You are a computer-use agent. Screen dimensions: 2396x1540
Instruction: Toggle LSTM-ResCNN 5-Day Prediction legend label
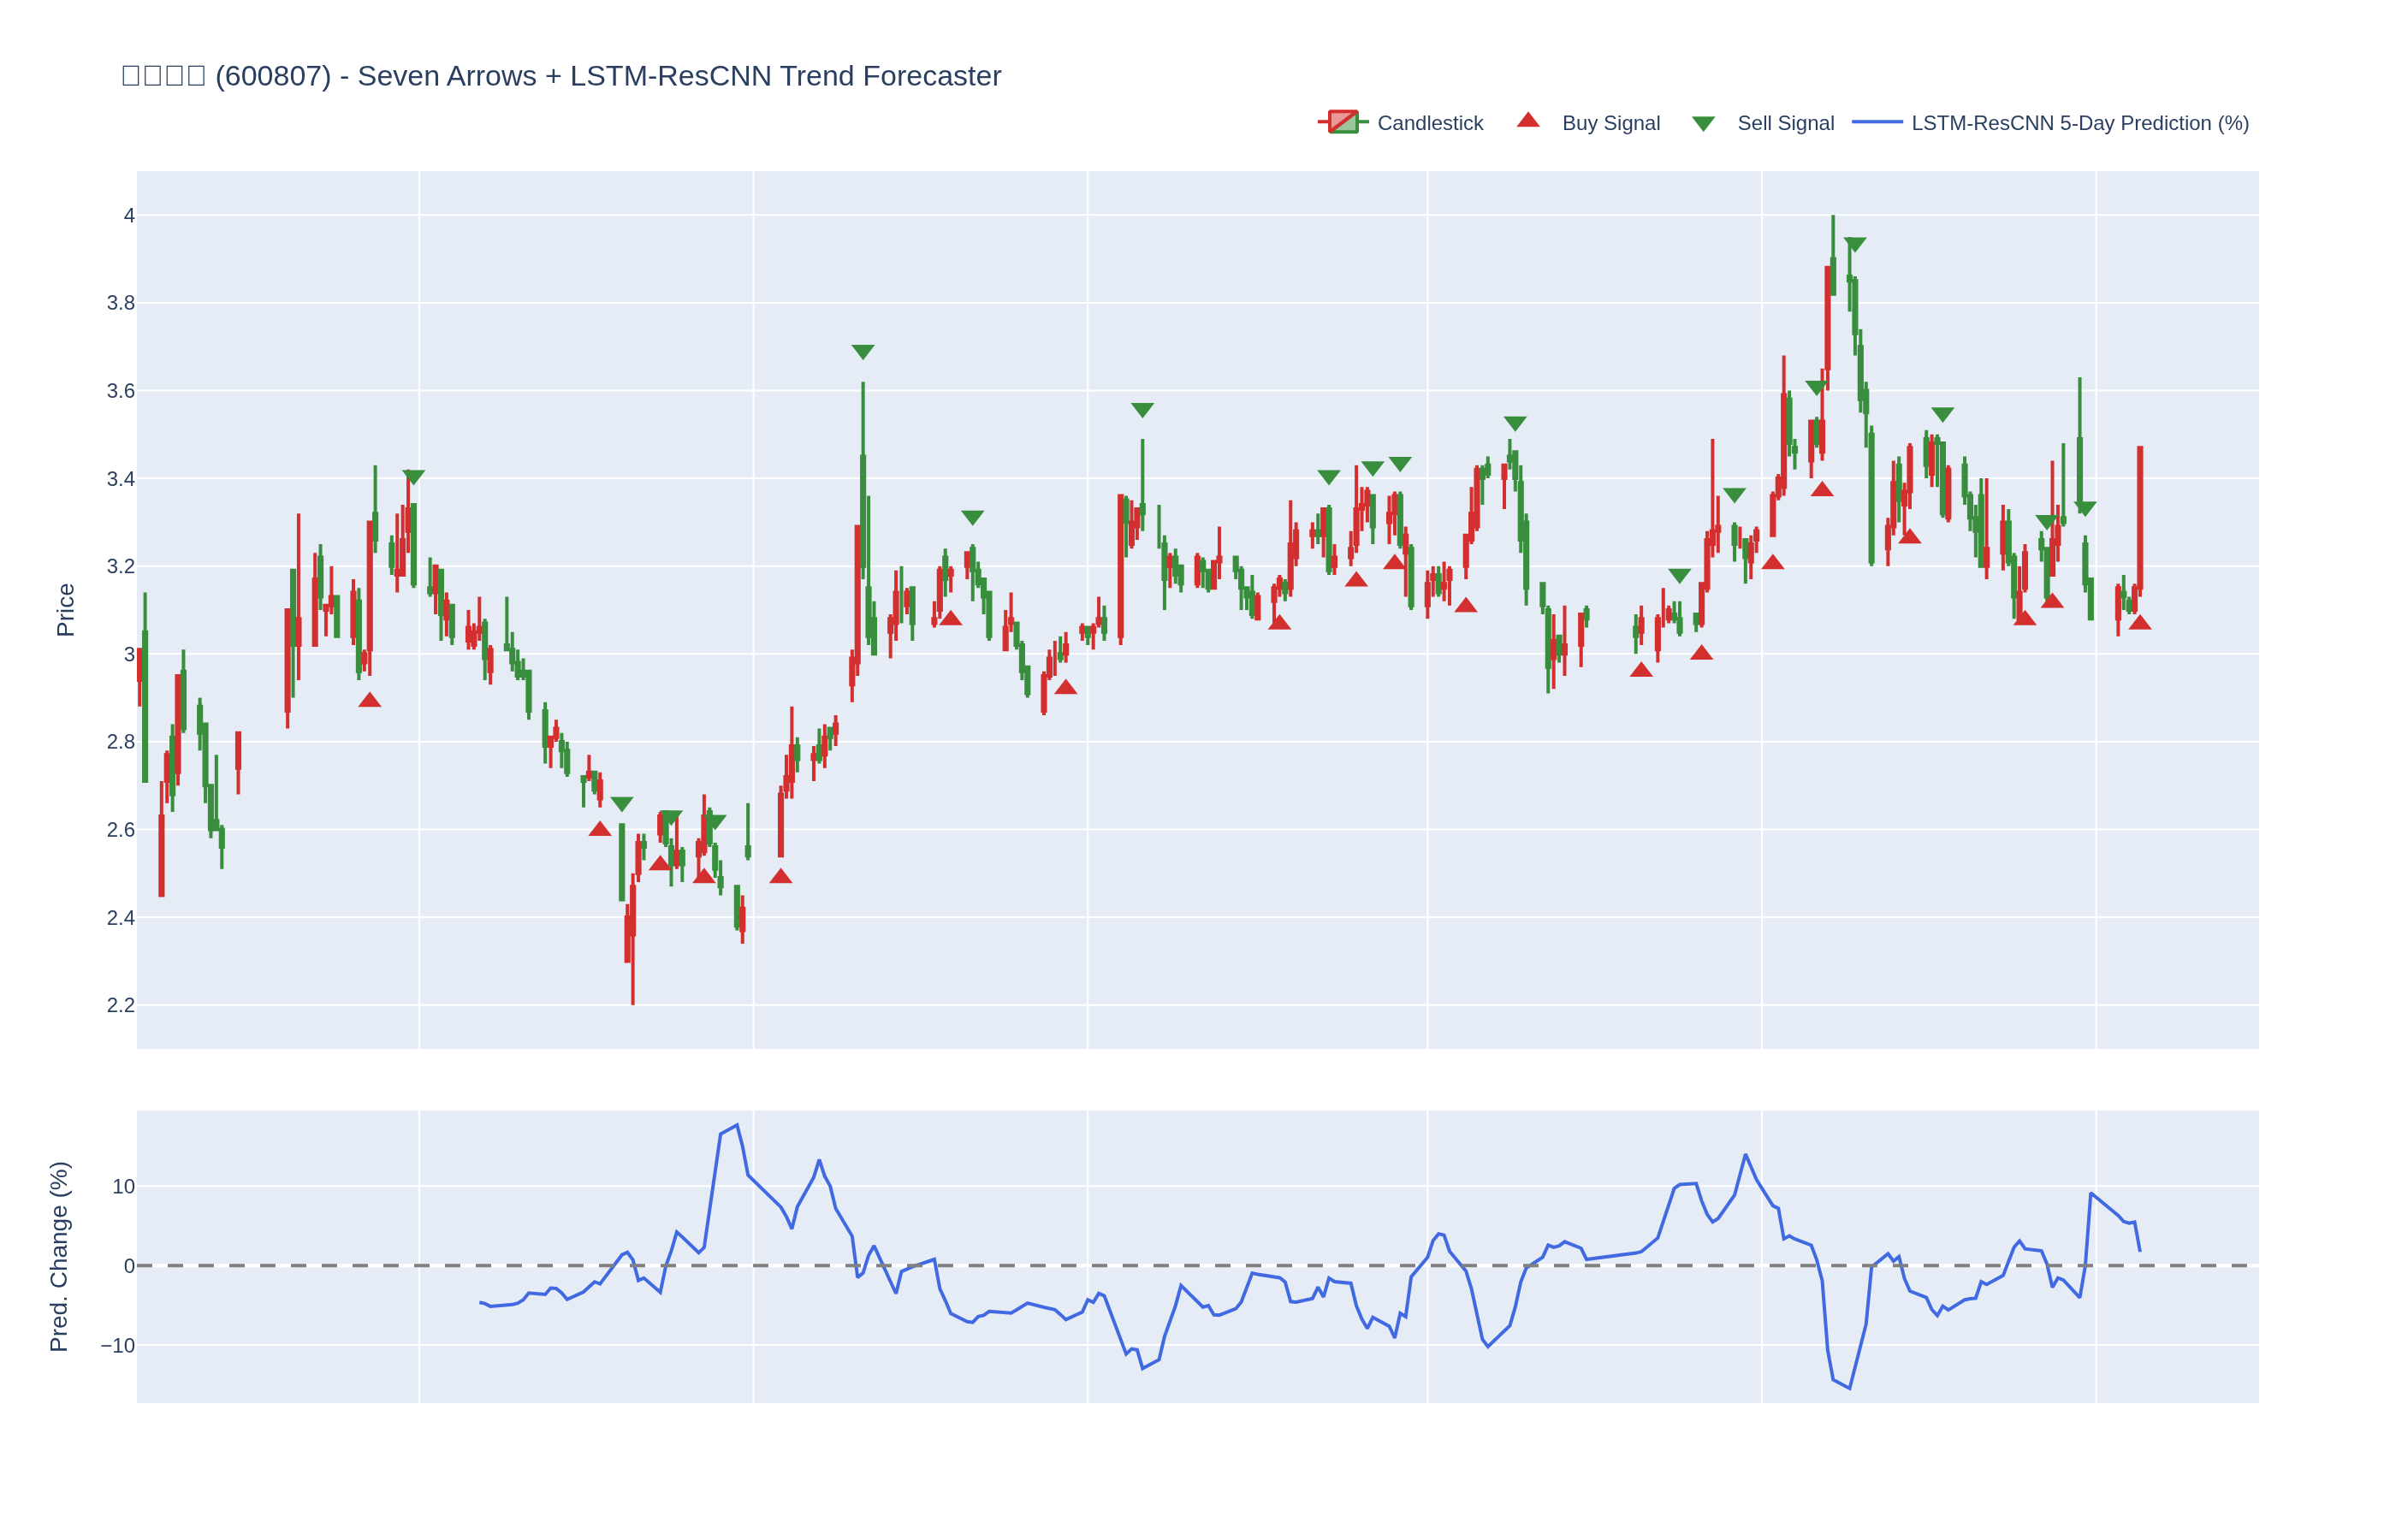tap(2080, 123)
